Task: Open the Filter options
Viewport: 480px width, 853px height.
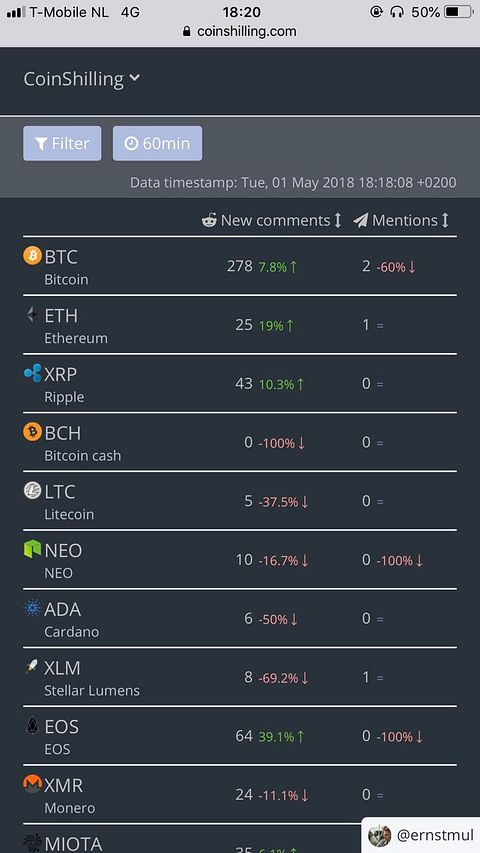Action: click(x=62, y=144)
